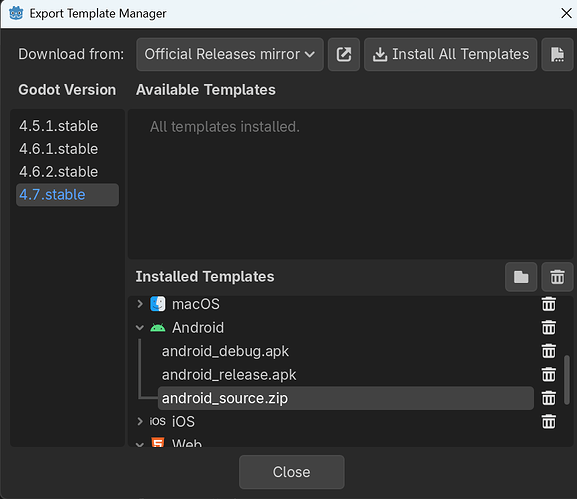The height and width of the screenshot is (499, 577).
Task: Expand the macOS template group
Action: [140, 304]
